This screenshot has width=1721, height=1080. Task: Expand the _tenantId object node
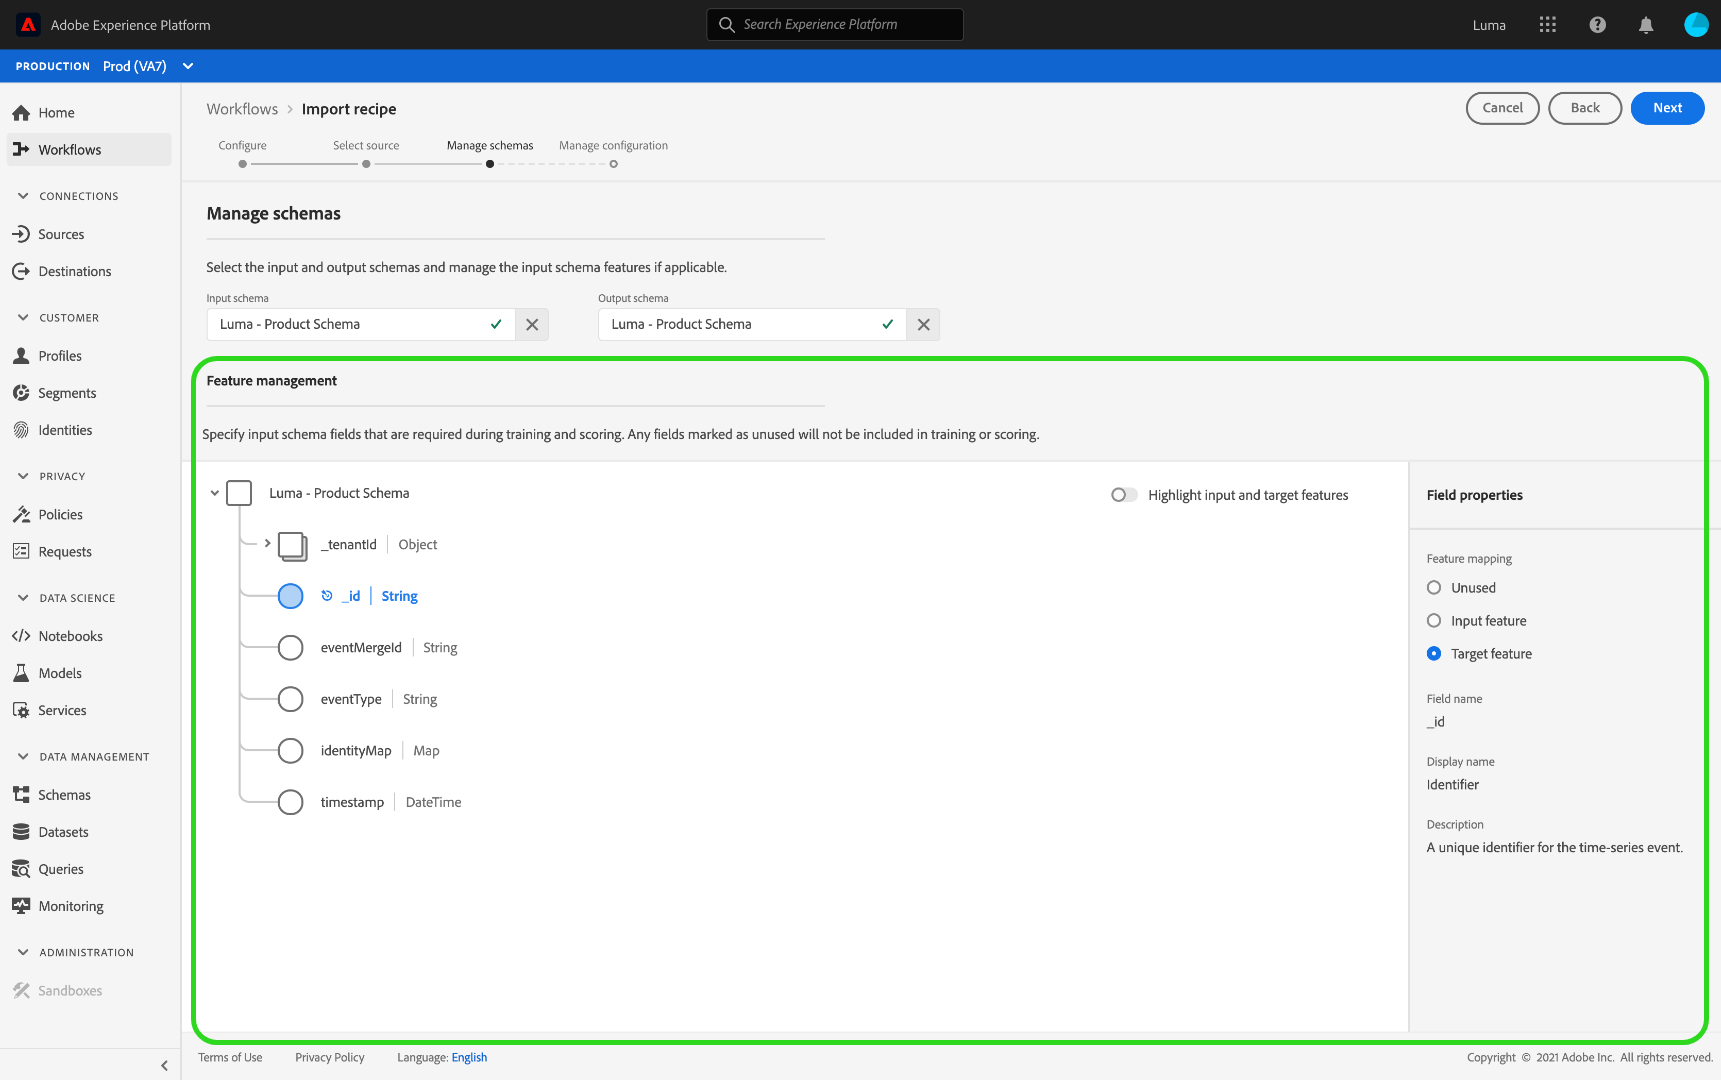click(x=267, y=544)
